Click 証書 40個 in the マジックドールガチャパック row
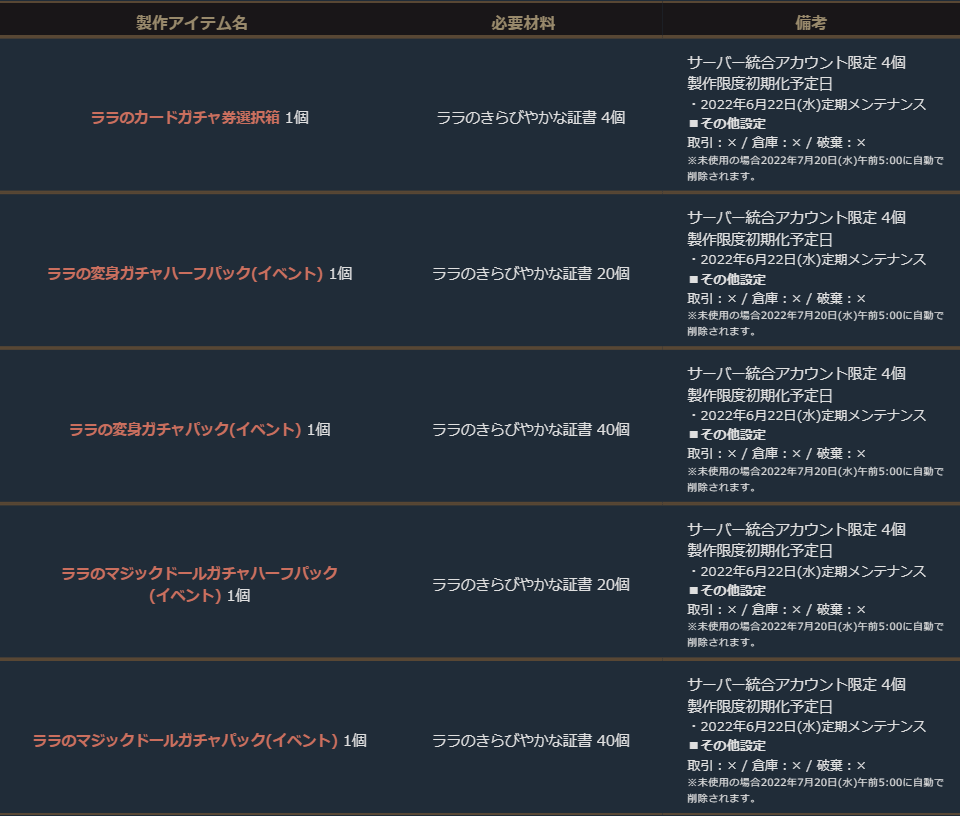The height and width of the screenshot is (816, 960). pyautogui.click(x=530, y=741)
